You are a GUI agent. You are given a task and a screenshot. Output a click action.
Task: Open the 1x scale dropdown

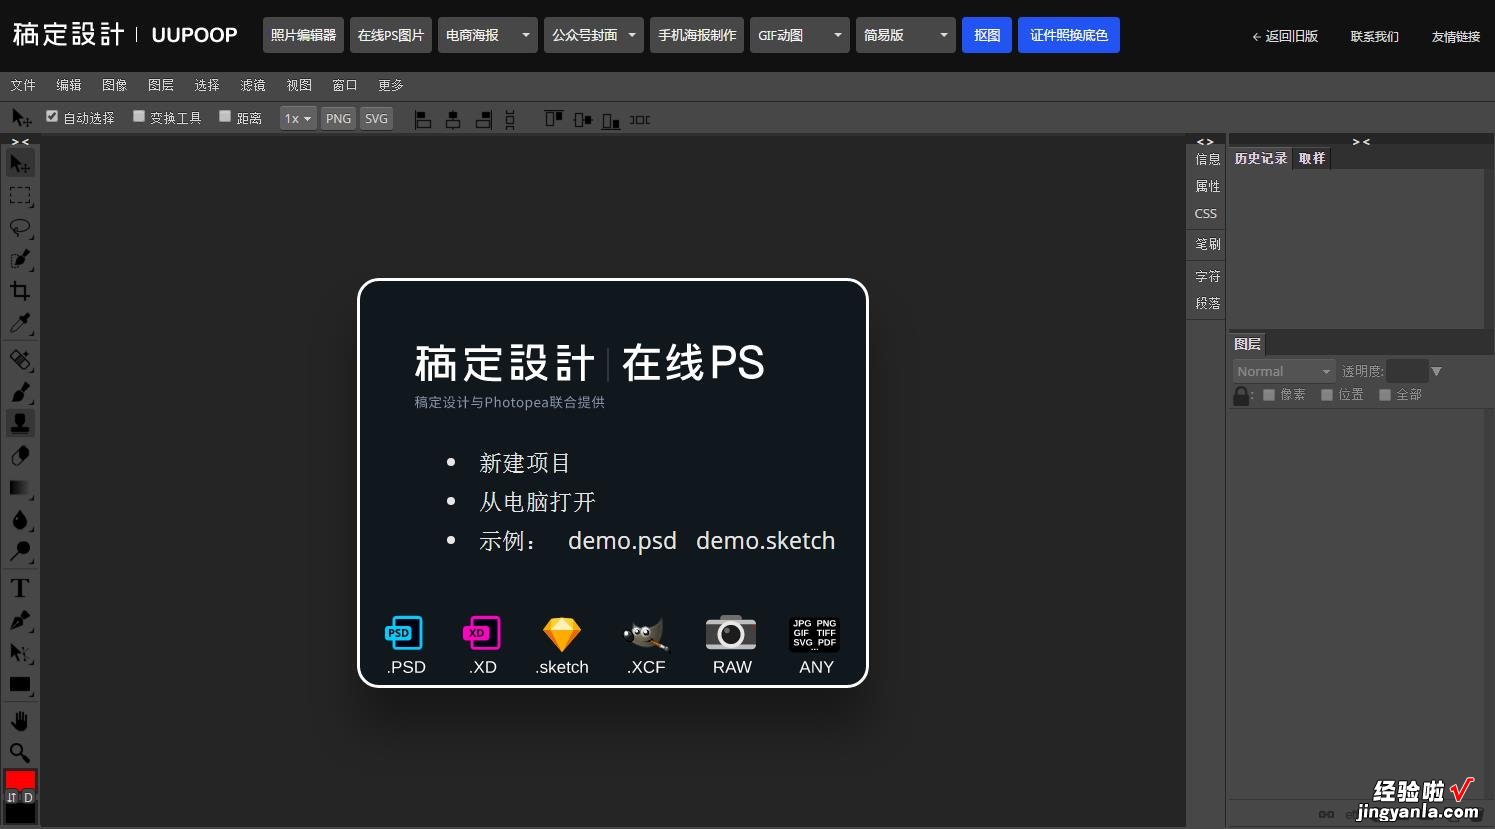point(298,118)
